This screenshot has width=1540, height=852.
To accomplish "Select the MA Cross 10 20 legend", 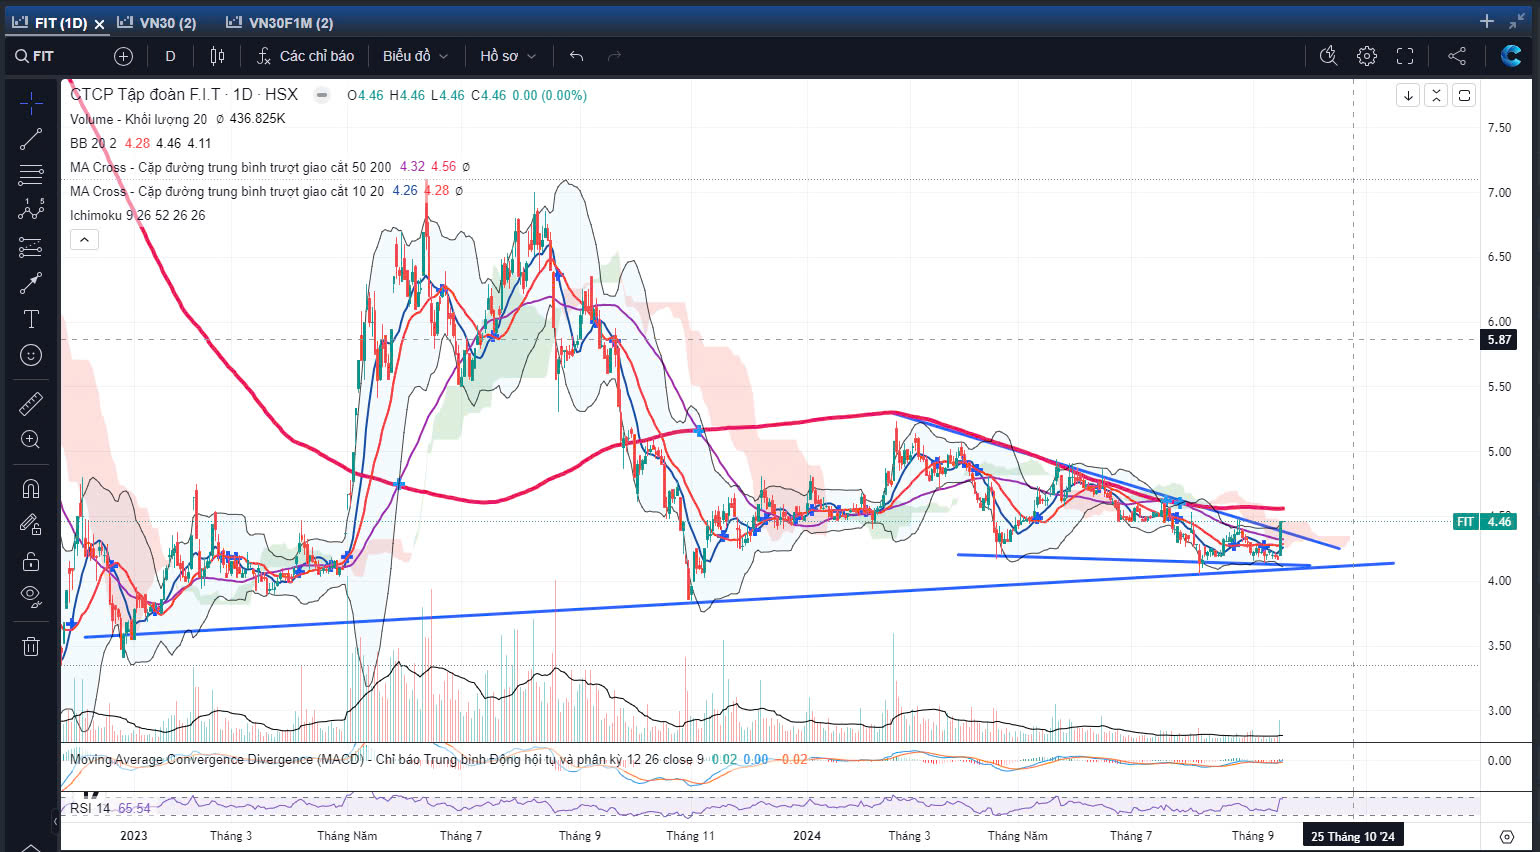I will pyautogui.click(x=227, y=191).
